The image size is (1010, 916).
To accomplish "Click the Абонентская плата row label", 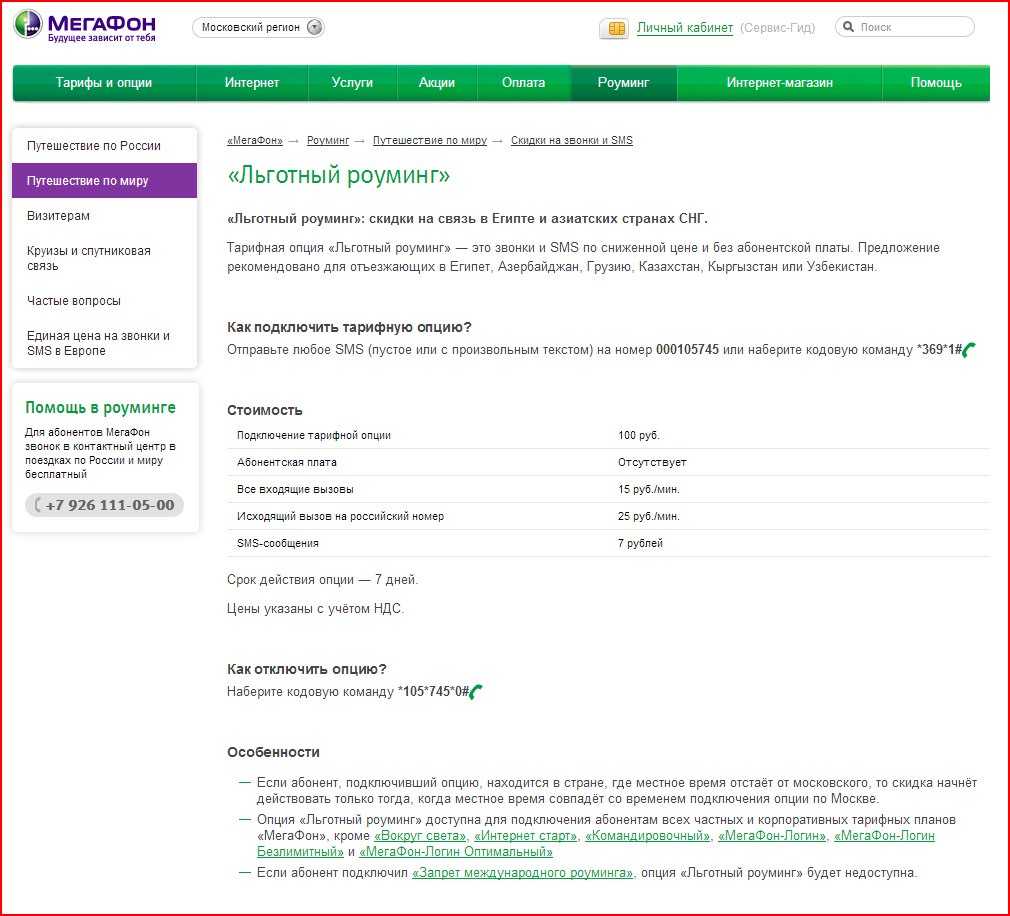I will click(x=287, y=463).
